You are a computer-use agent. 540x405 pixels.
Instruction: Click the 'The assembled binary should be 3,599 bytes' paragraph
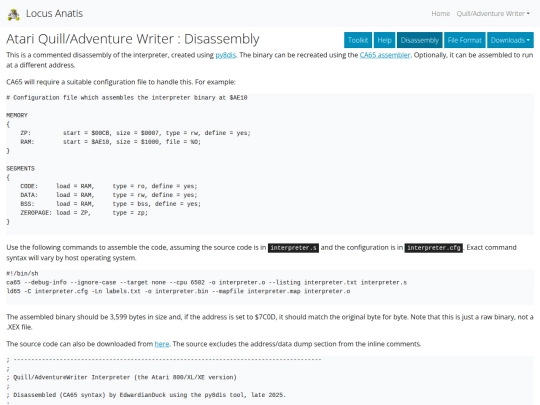pos(270,322)
